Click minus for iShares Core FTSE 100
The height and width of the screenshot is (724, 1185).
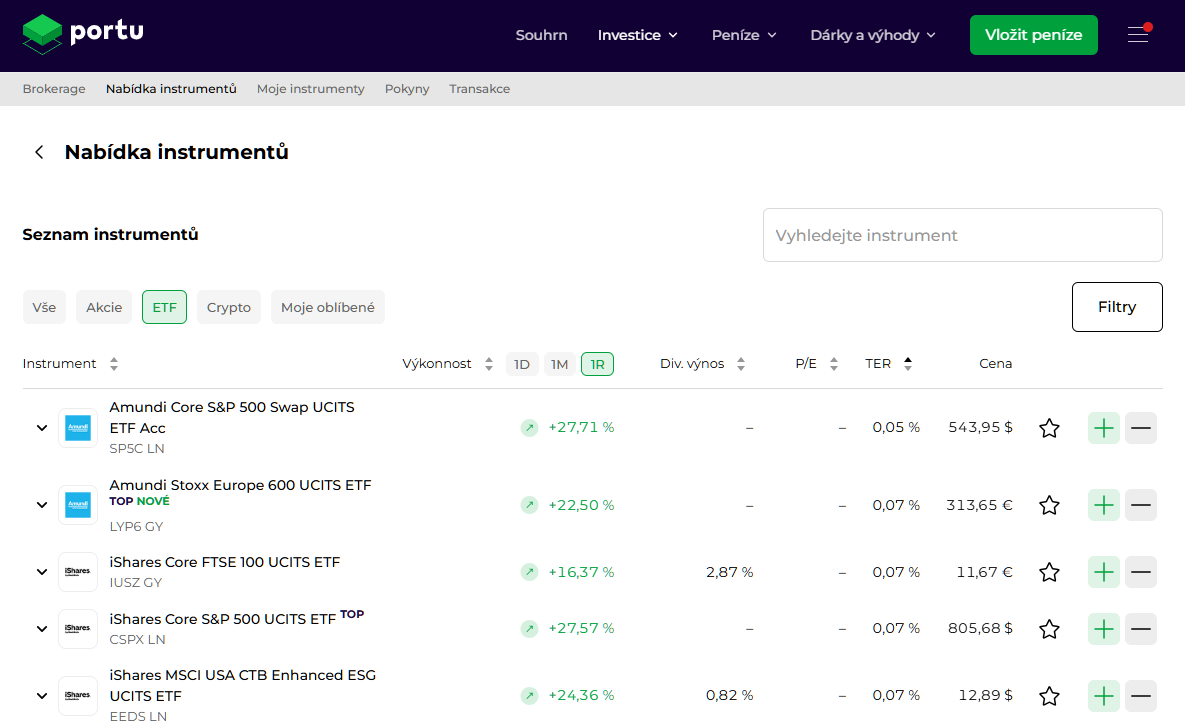(x=1141, y=572)
